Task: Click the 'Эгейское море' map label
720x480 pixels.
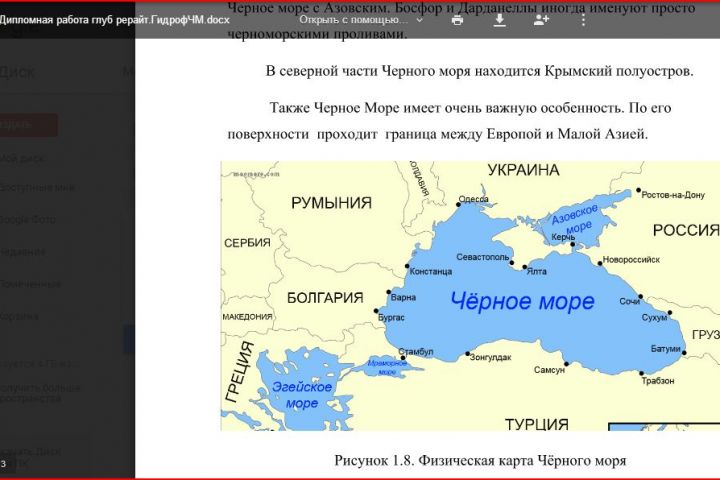Action: (302, 395)
